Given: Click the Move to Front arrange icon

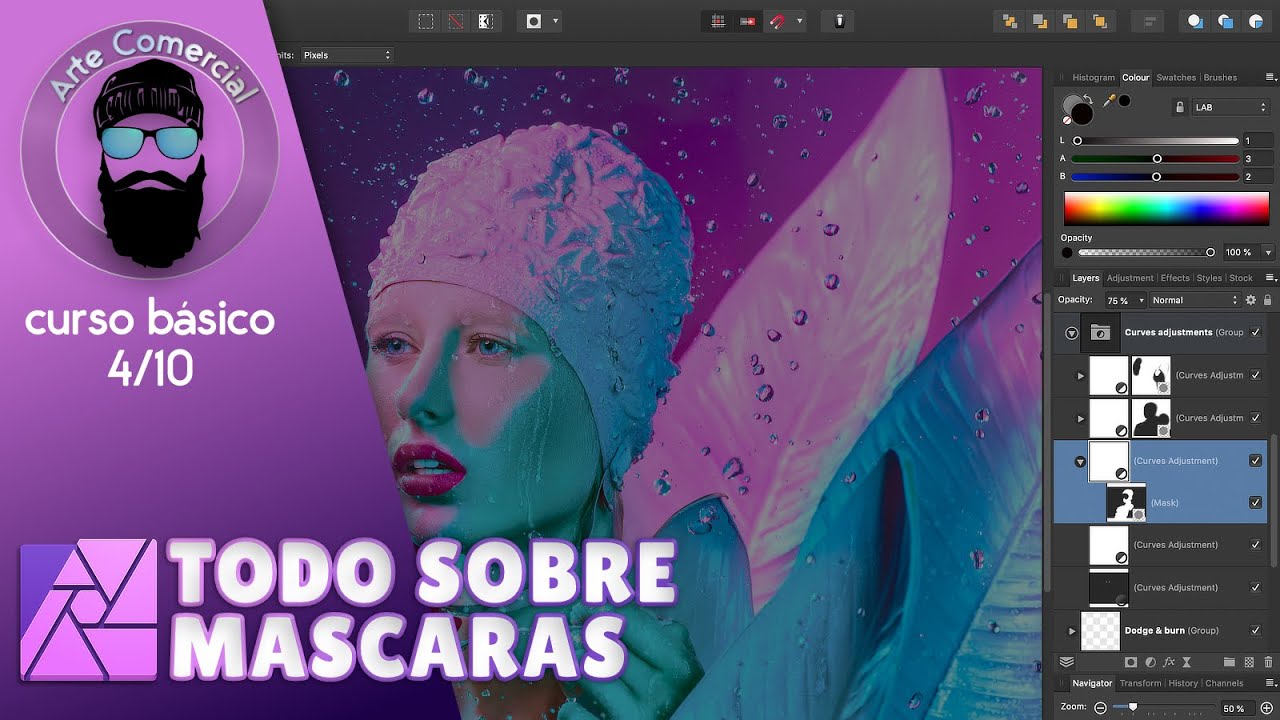Looking at the screenshot, I should pos(1100,21).
